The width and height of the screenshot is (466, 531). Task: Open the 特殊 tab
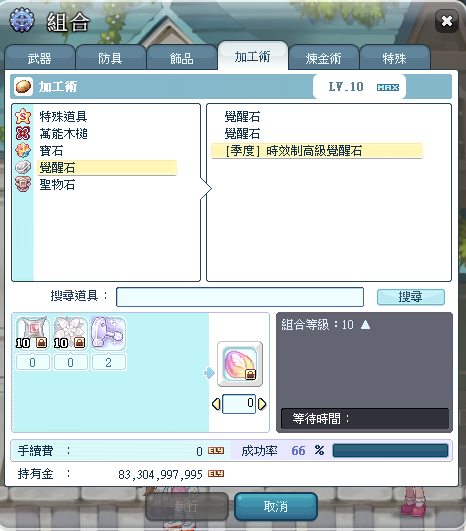(395, 58)
